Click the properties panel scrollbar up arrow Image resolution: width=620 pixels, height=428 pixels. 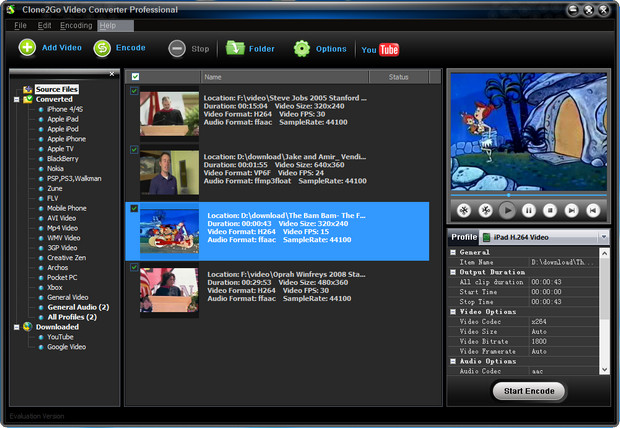click(x=604, y=253)
